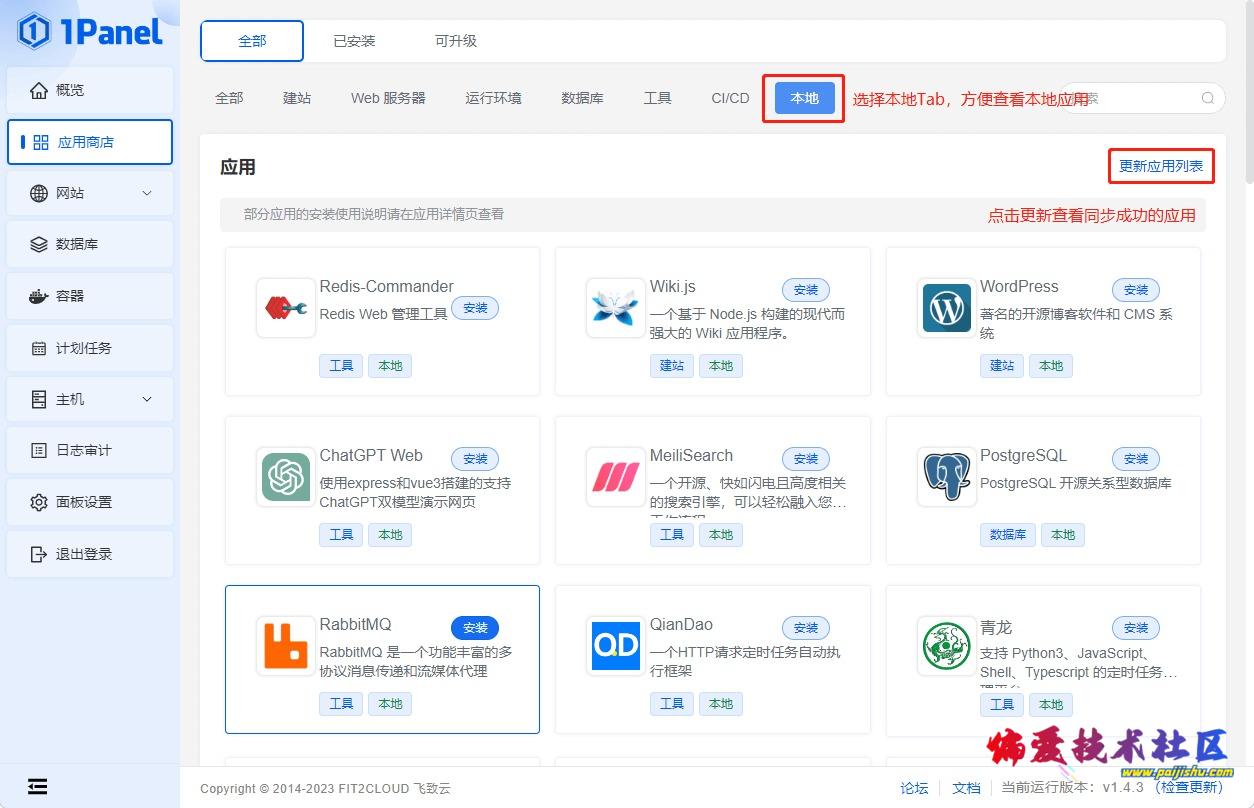The width and height of the screenshot is (1254, 808).
Task: Click the 本地 tag on MeiliSearch card
Action: [721, 535]
